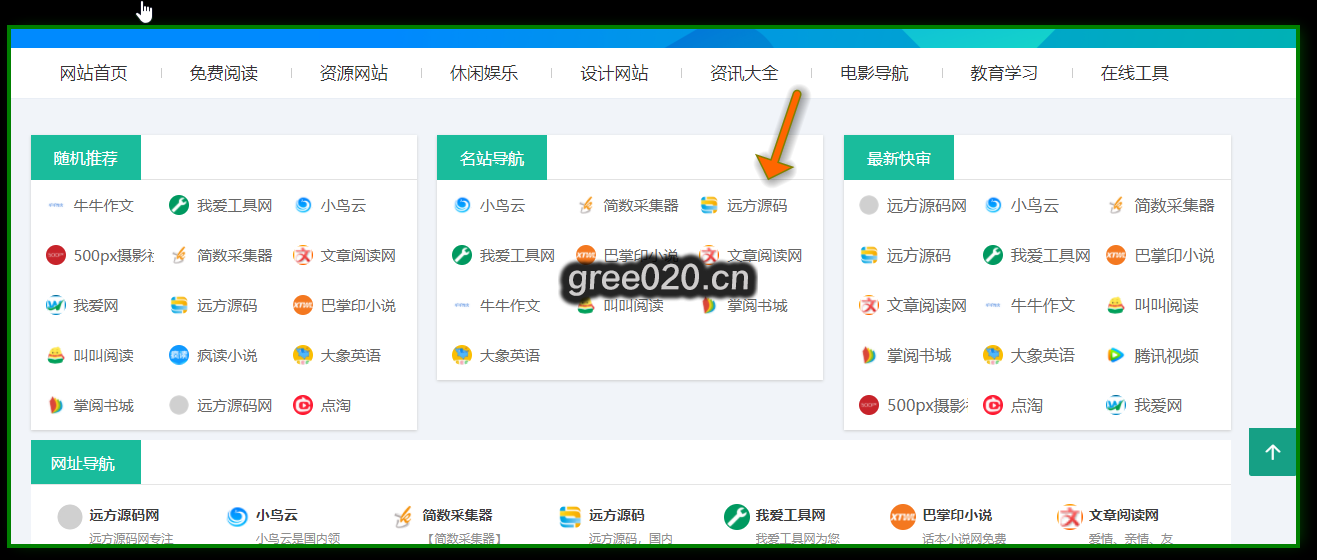Click the 疯读小说 icon in 随机推荐 panel
1317x560 pixels.
(179, 355)
